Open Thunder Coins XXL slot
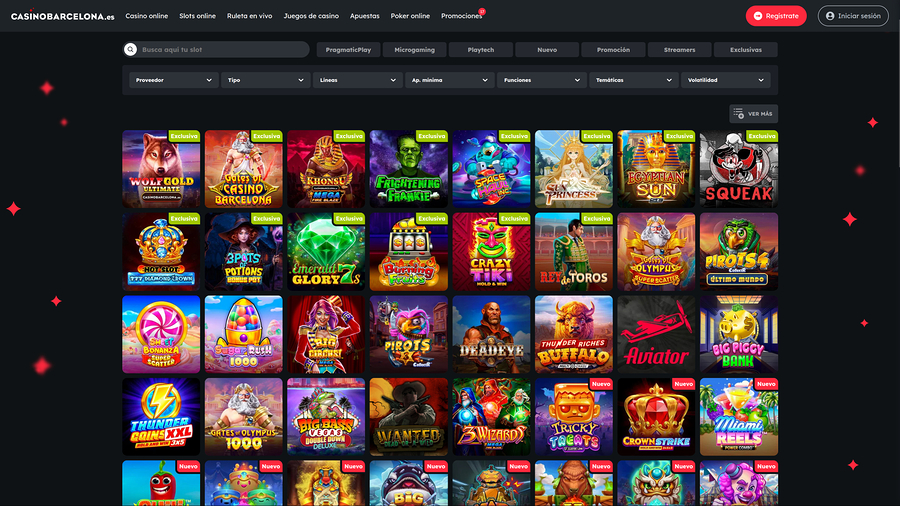This screenshot has height=506, width=900. (x=161, y=417)
